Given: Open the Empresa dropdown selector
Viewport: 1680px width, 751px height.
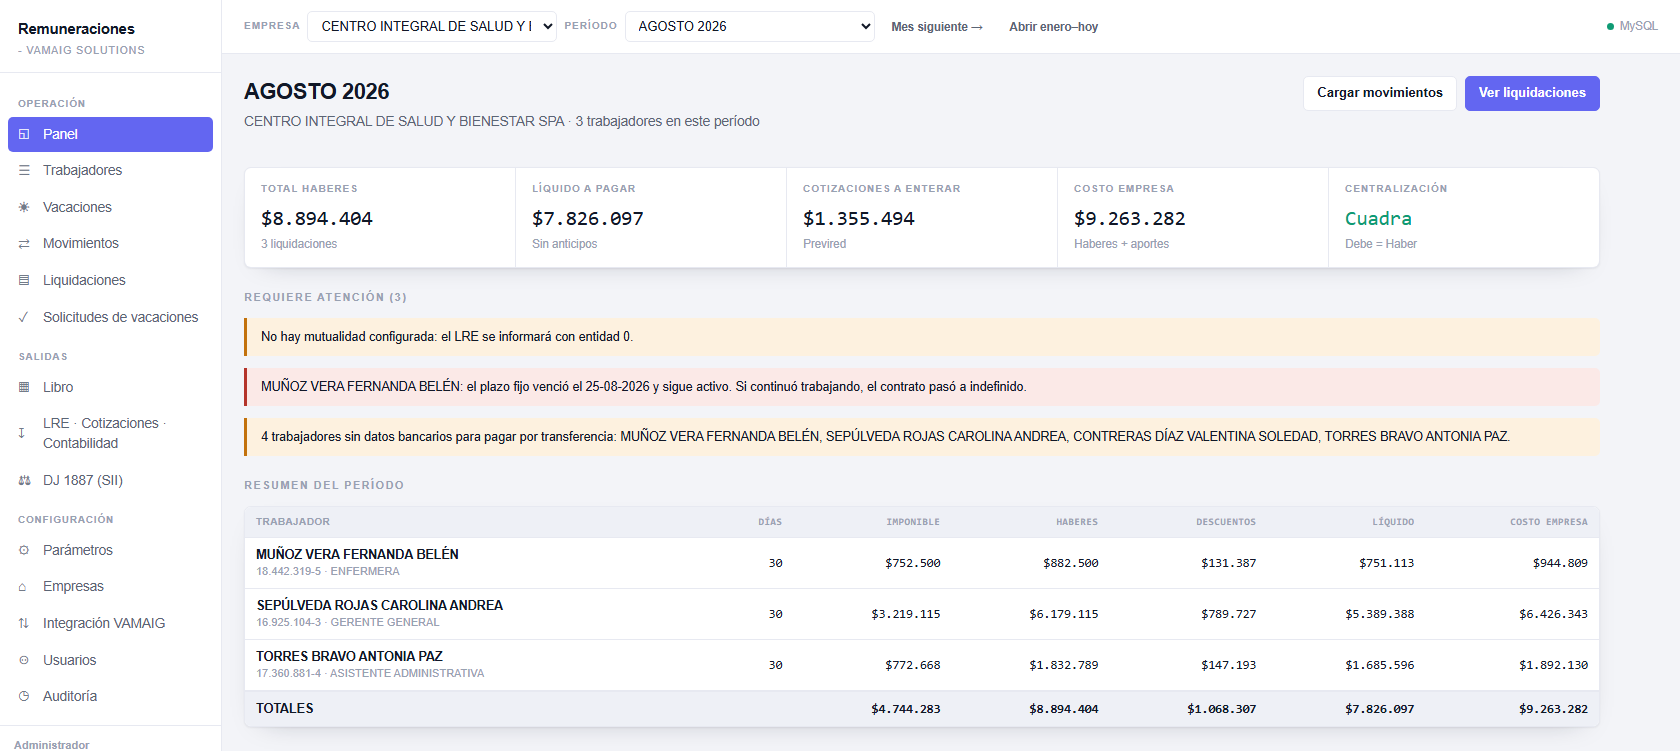Looking at the screenshot, I should 432,26.
